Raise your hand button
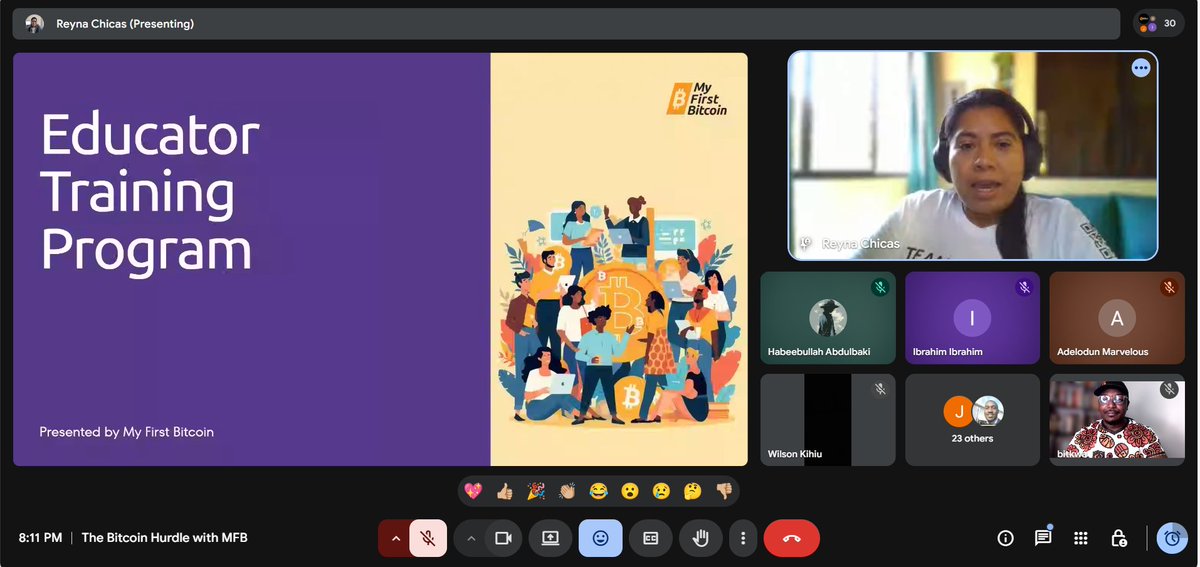 701,538
